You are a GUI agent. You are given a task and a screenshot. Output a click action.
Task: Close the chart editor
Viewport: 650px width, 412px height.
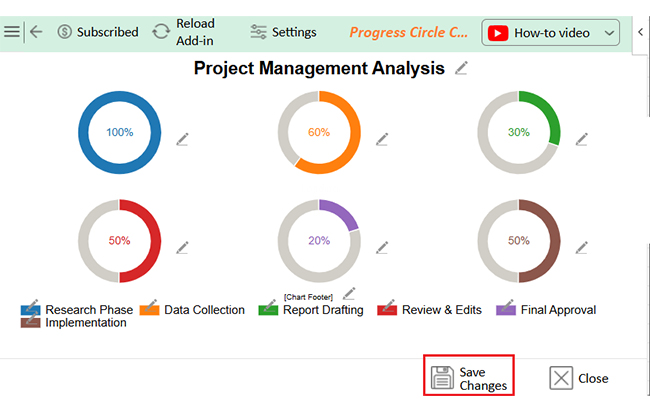(579, 378)
